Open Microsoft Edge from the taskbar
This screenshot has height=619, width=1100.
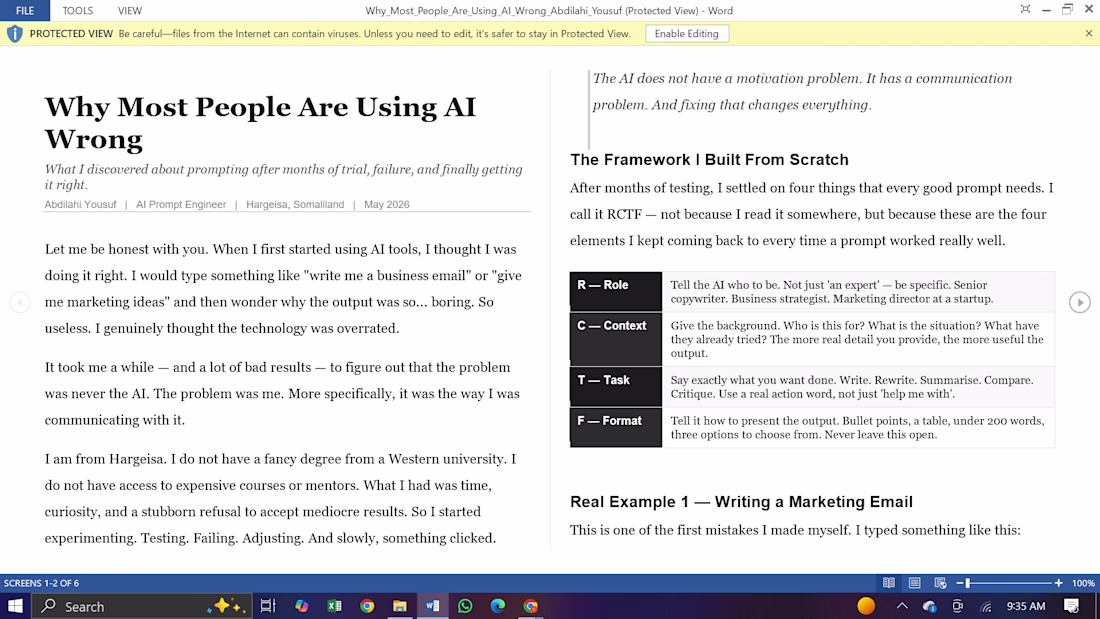click(498, 606)
